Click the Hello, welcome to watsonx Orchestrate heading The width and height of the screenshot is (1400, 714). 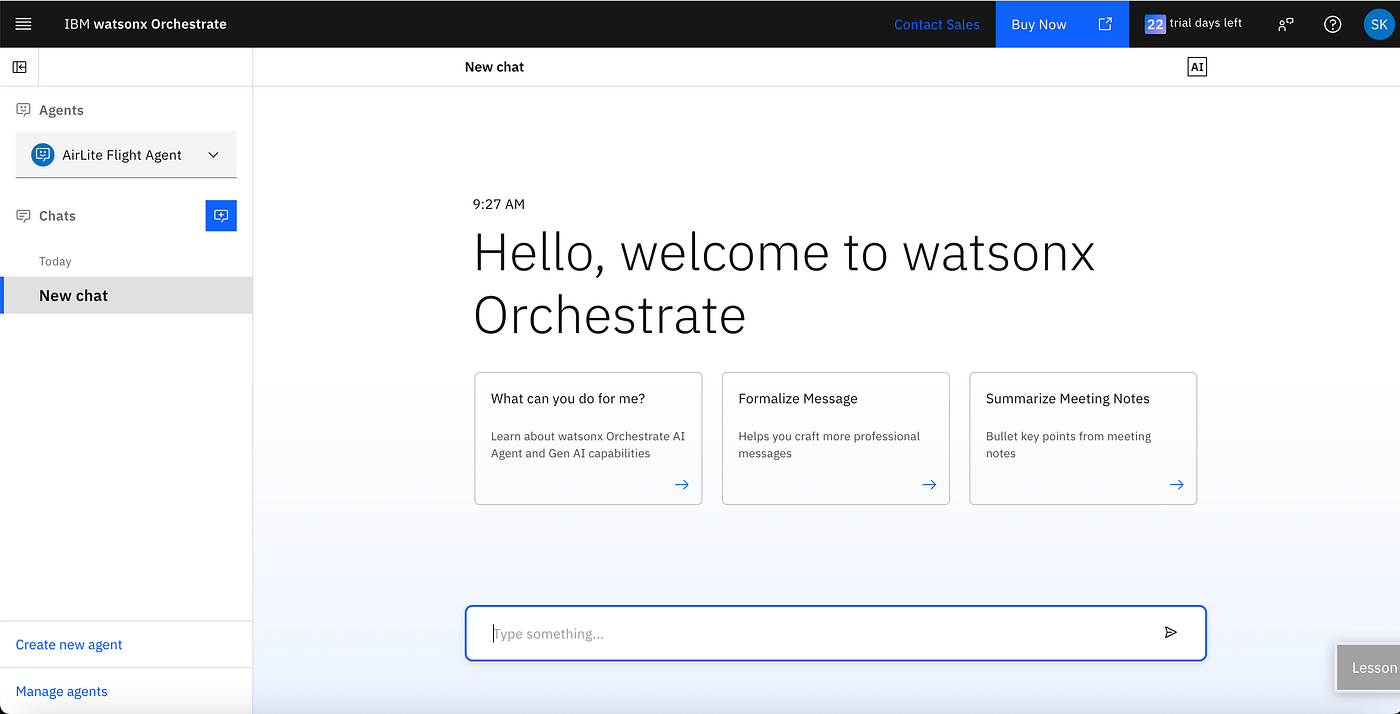(x=784, y=283)
